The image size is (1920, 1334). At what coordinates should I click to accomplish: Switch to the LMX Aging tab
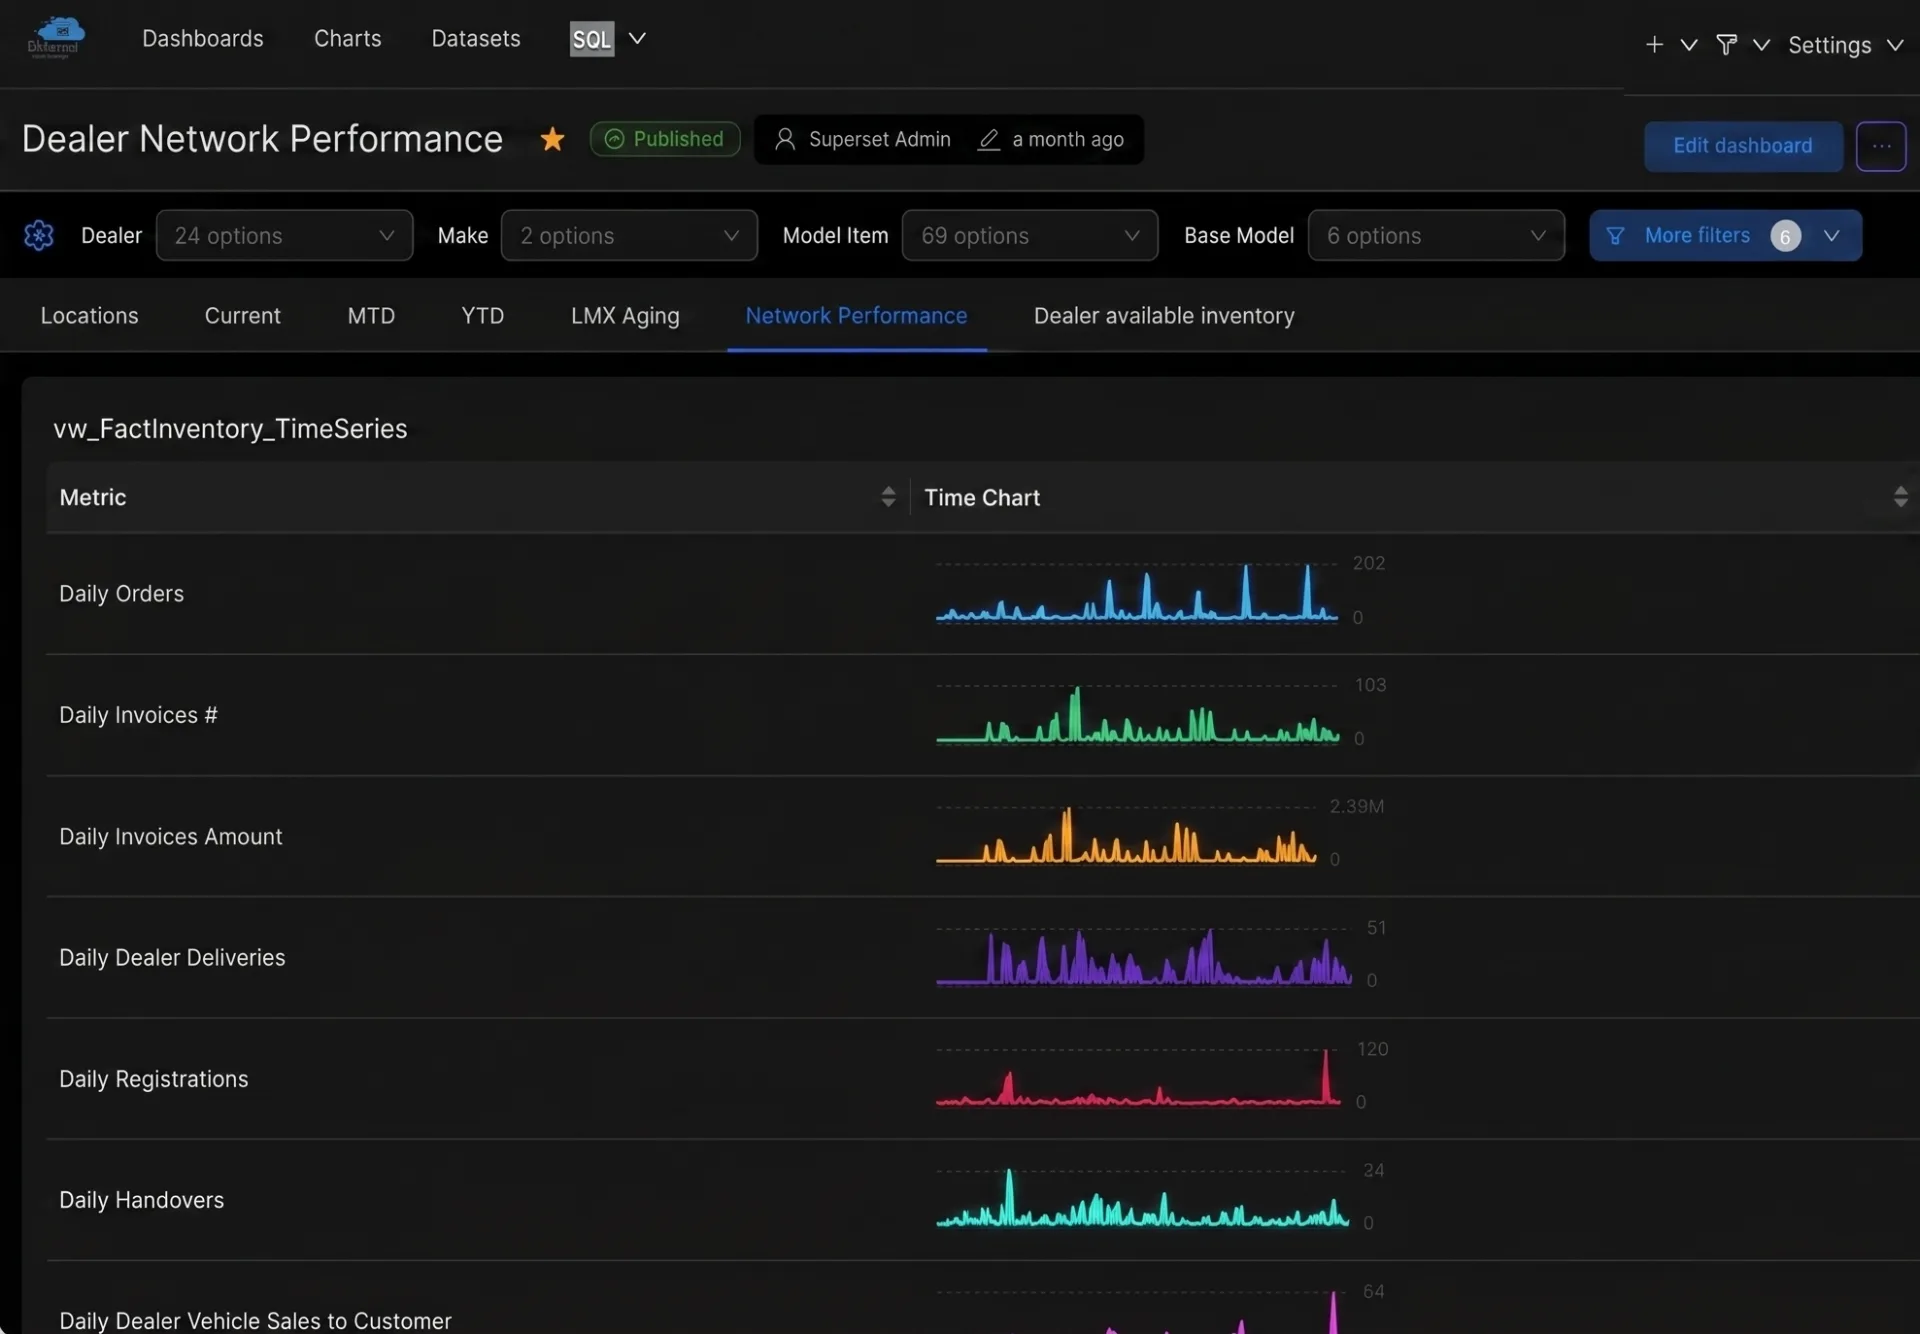(625, 315)
